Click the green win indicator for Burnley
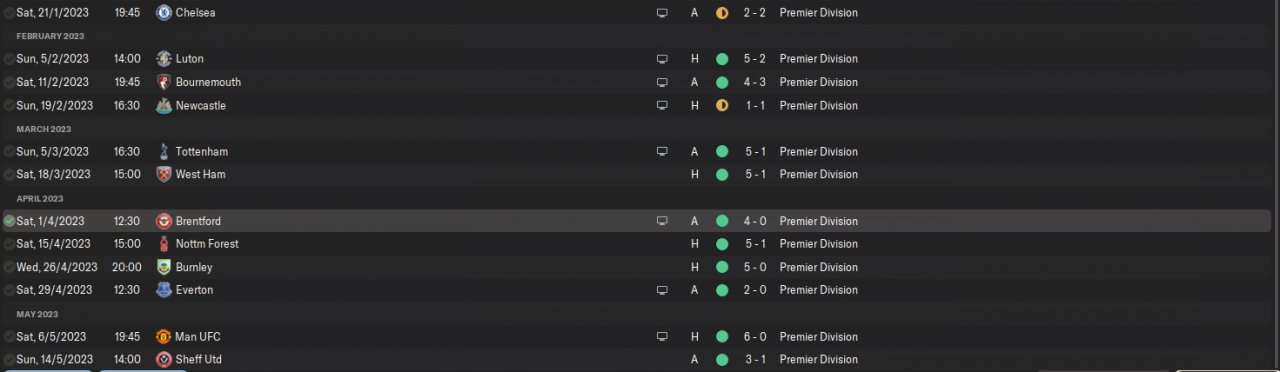The height and width of the screenshot is (372, 1280). tap(722, 267)
